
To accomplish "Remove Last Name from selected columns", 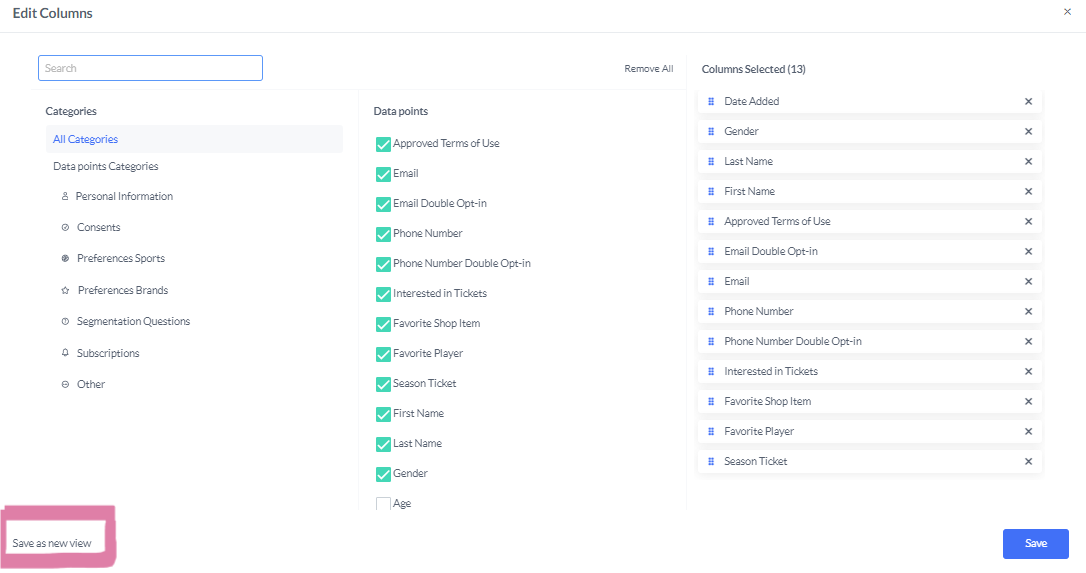I will click(1028, 162).
